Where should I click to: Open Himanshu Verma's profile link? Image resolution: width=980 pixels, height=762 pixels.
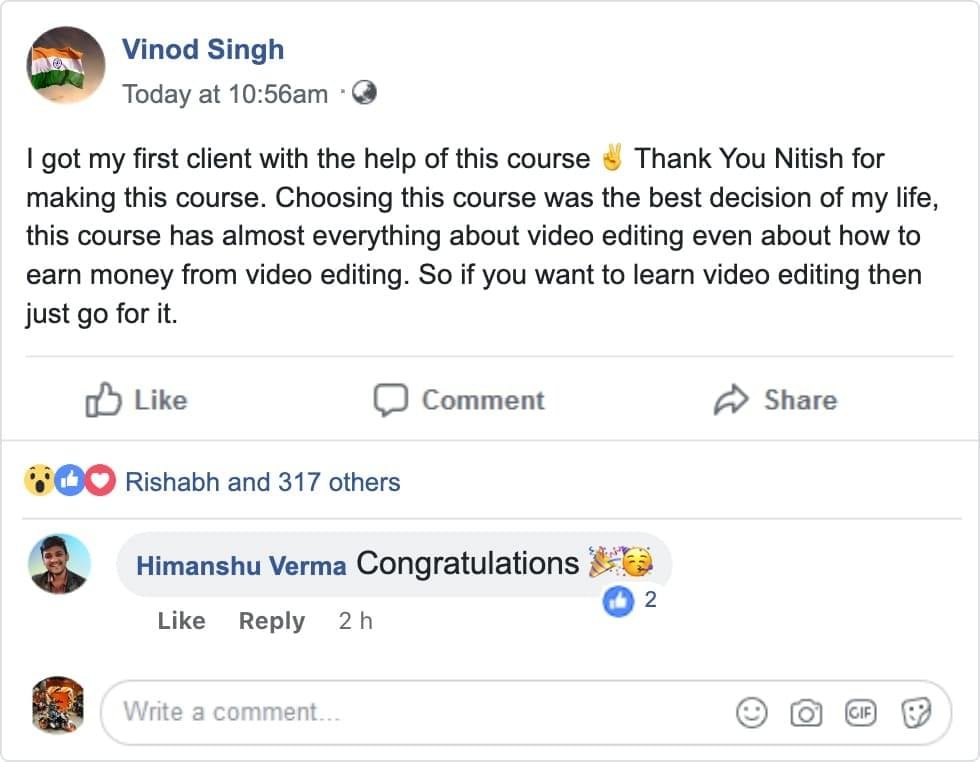(x=241, y=565)
